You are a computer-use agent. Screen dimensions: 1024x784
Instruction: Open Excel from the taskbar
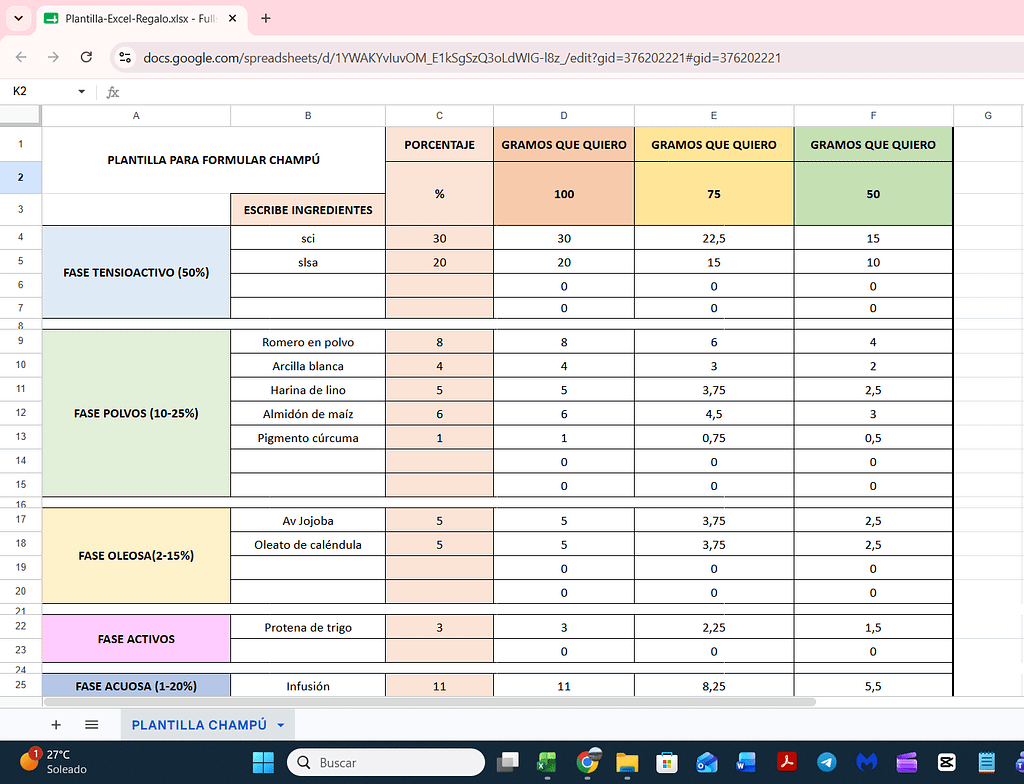pyautogui.click(x=547, y=762)
